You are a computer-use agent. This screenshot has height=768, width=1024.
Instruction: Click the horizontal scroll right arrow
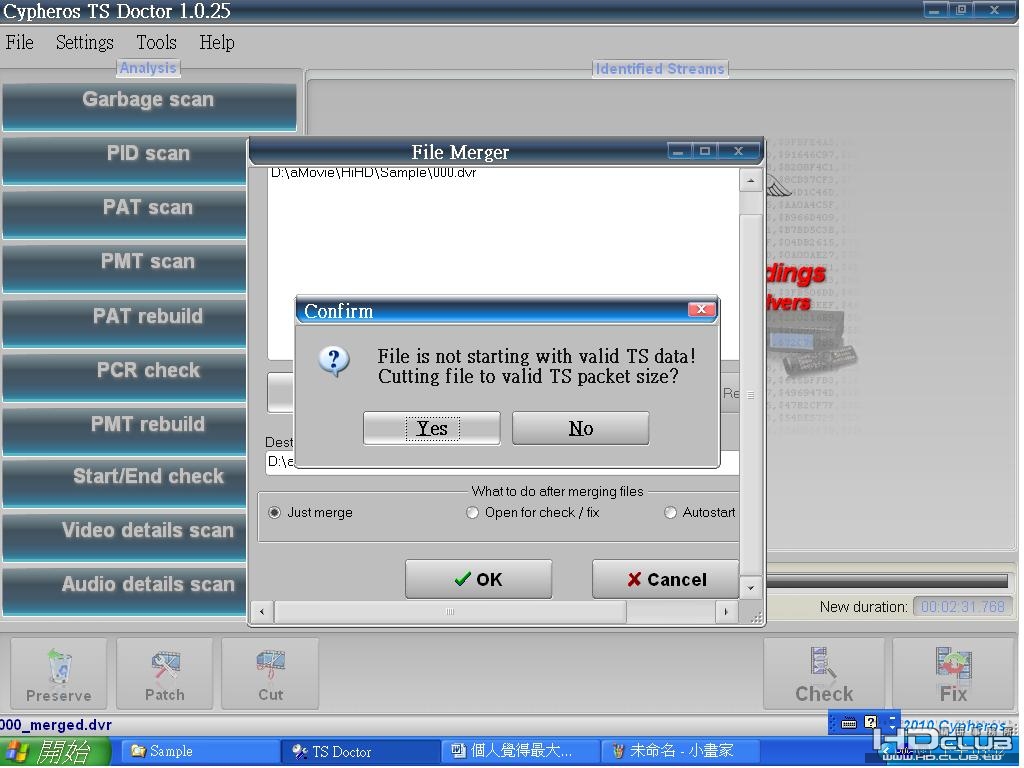pos(726,612)
